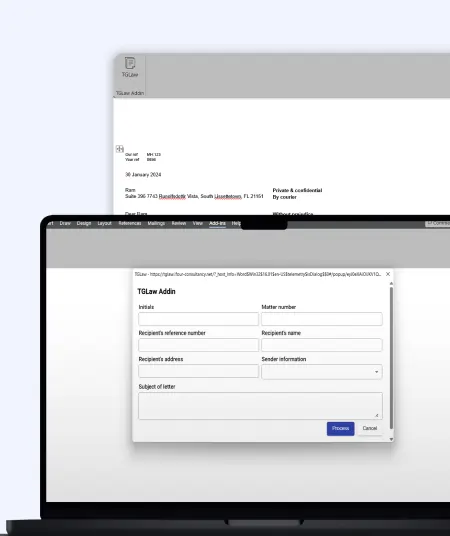
Task: Click the Comments button in the ribbon
Action: pos(438,223)
